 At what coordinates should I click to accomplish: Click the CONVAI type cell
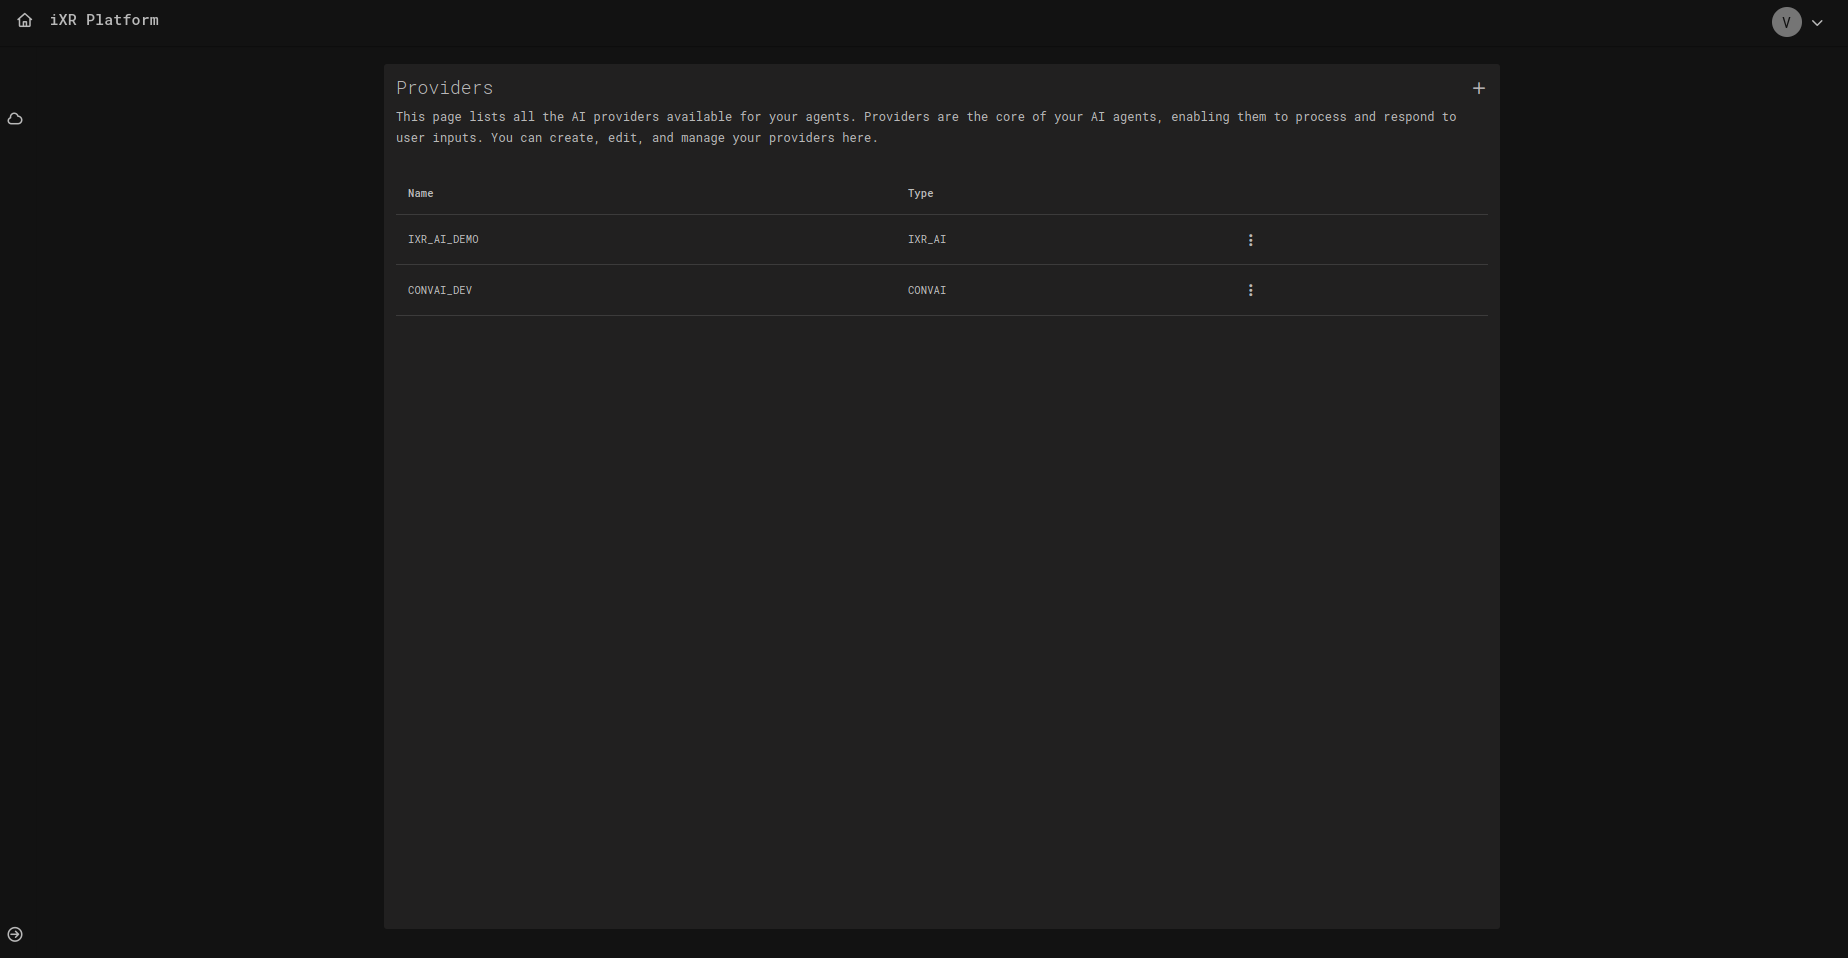(x=926, y=291)
